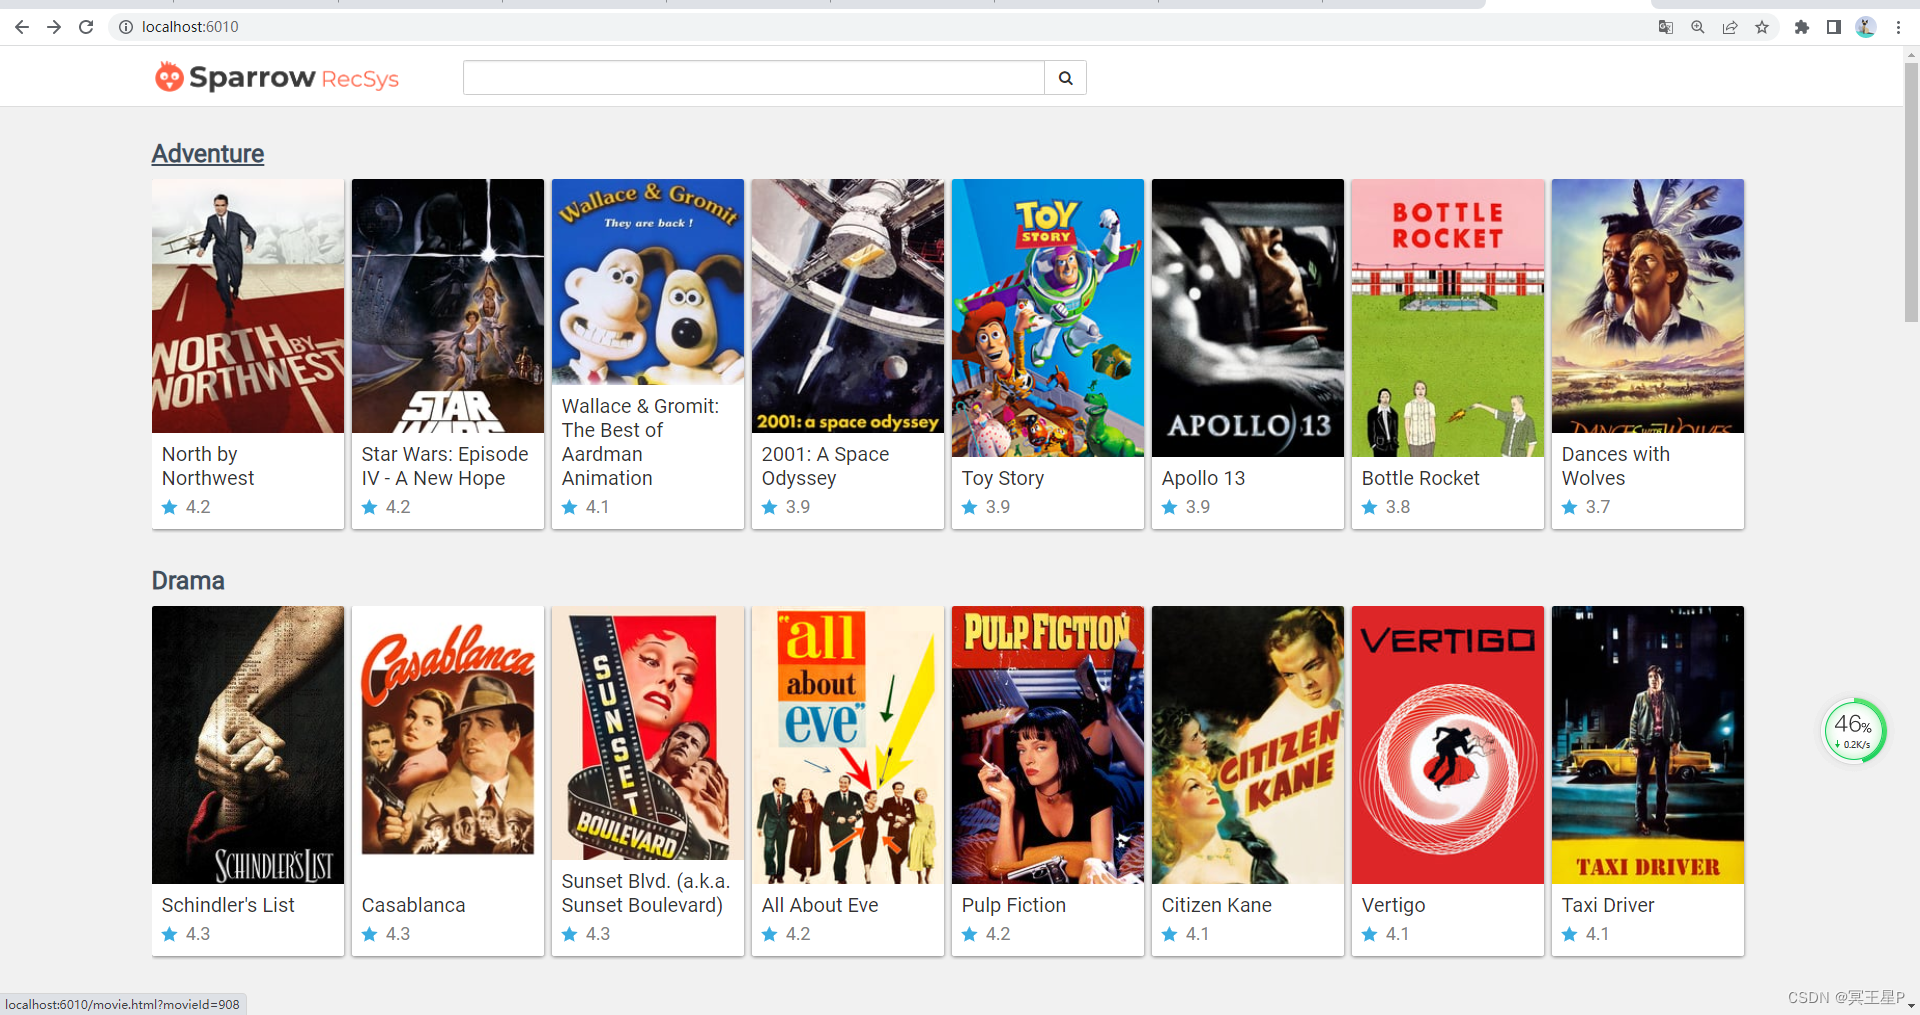Open the profile avatar icon
The width and height of the screenshot is (1920, 1015).
(1866, 27)
